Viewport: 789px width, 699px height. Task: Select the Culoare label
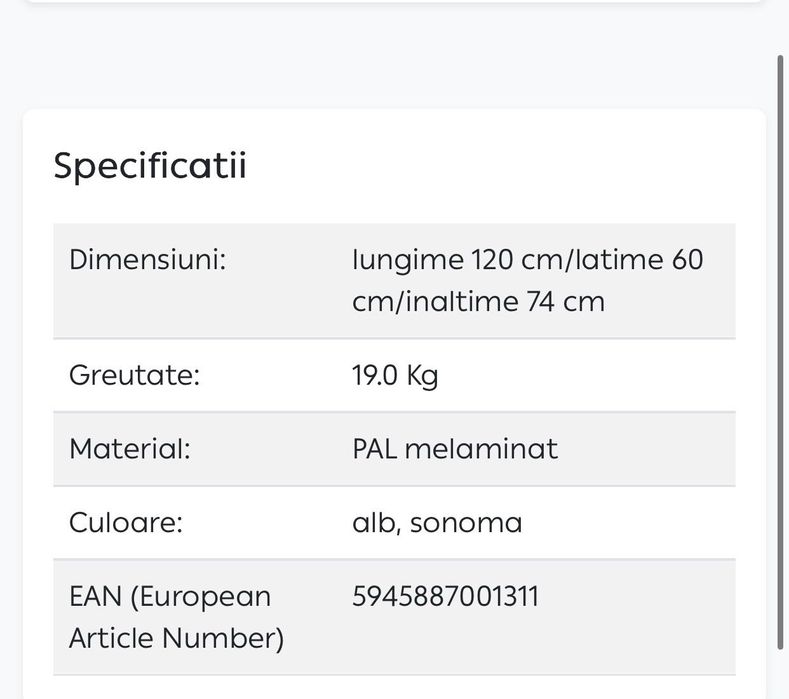click(x=126, y=523)
